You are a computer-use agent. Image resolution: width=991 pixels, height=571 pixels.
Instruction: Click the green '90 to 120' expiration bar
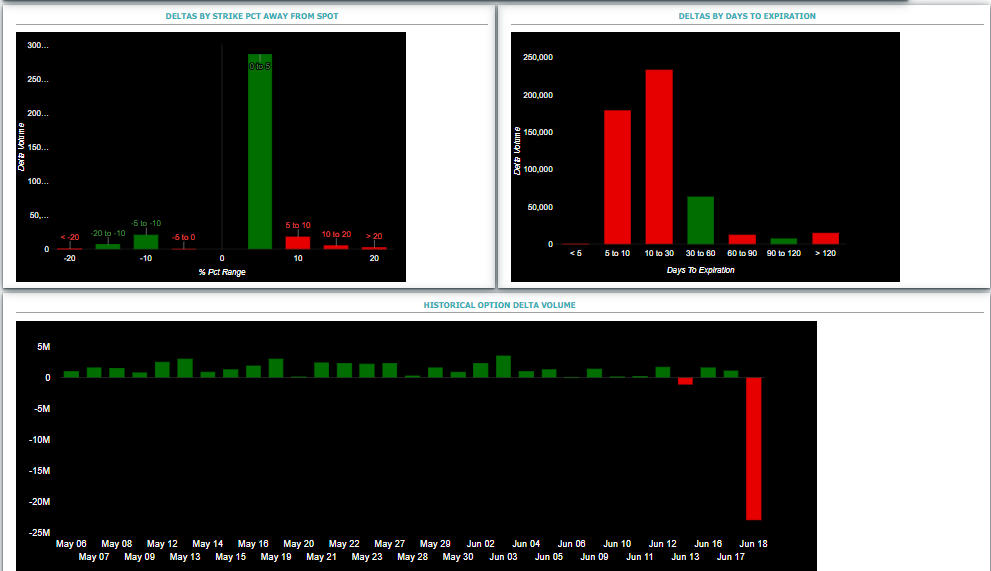click(x=784, y=242)
